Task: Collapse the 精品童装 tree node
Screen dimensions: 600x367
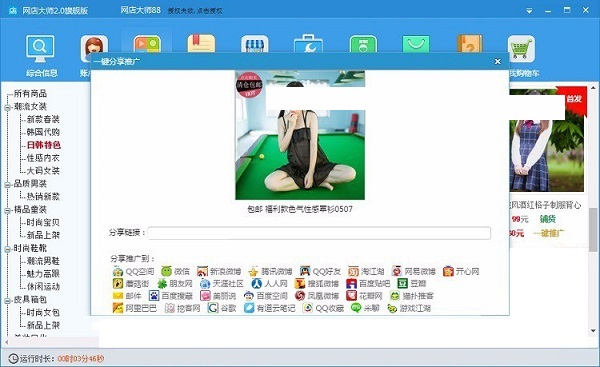Action: point(7,210)
